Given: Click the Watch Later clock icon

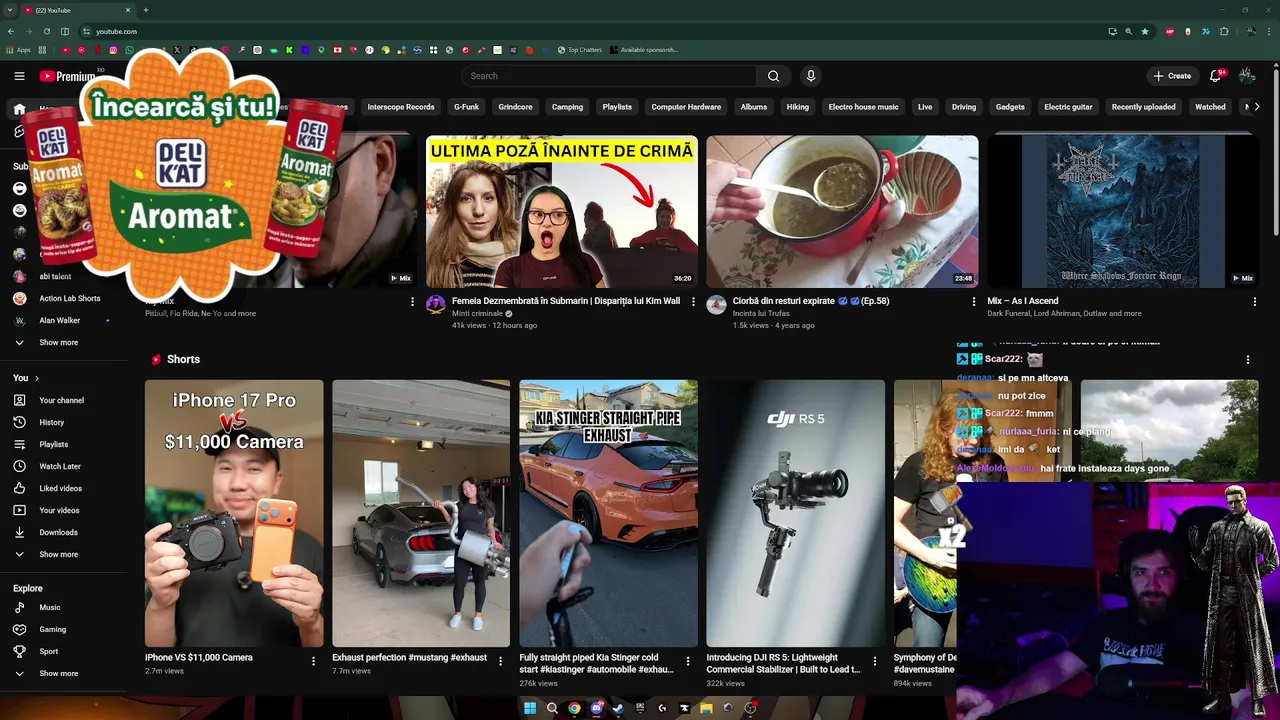Looking at the screenshot, I should coord(19,466).
